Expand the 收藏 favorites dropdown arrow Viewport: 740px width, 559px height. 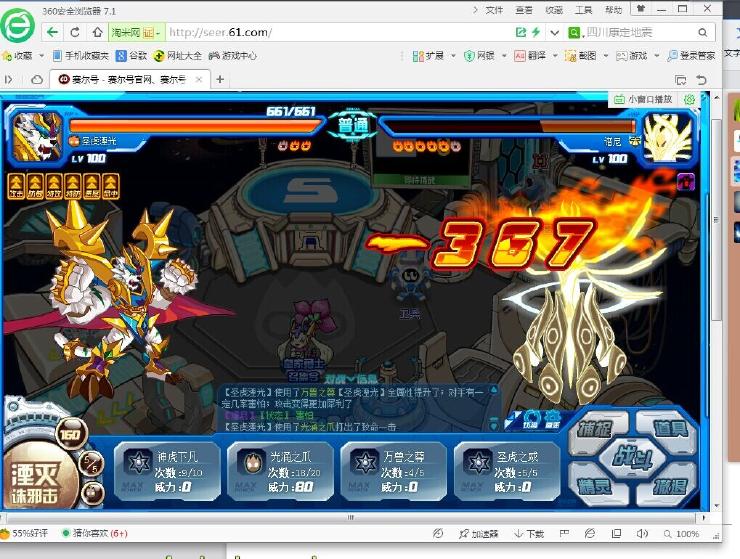click(x=42, y=56)
